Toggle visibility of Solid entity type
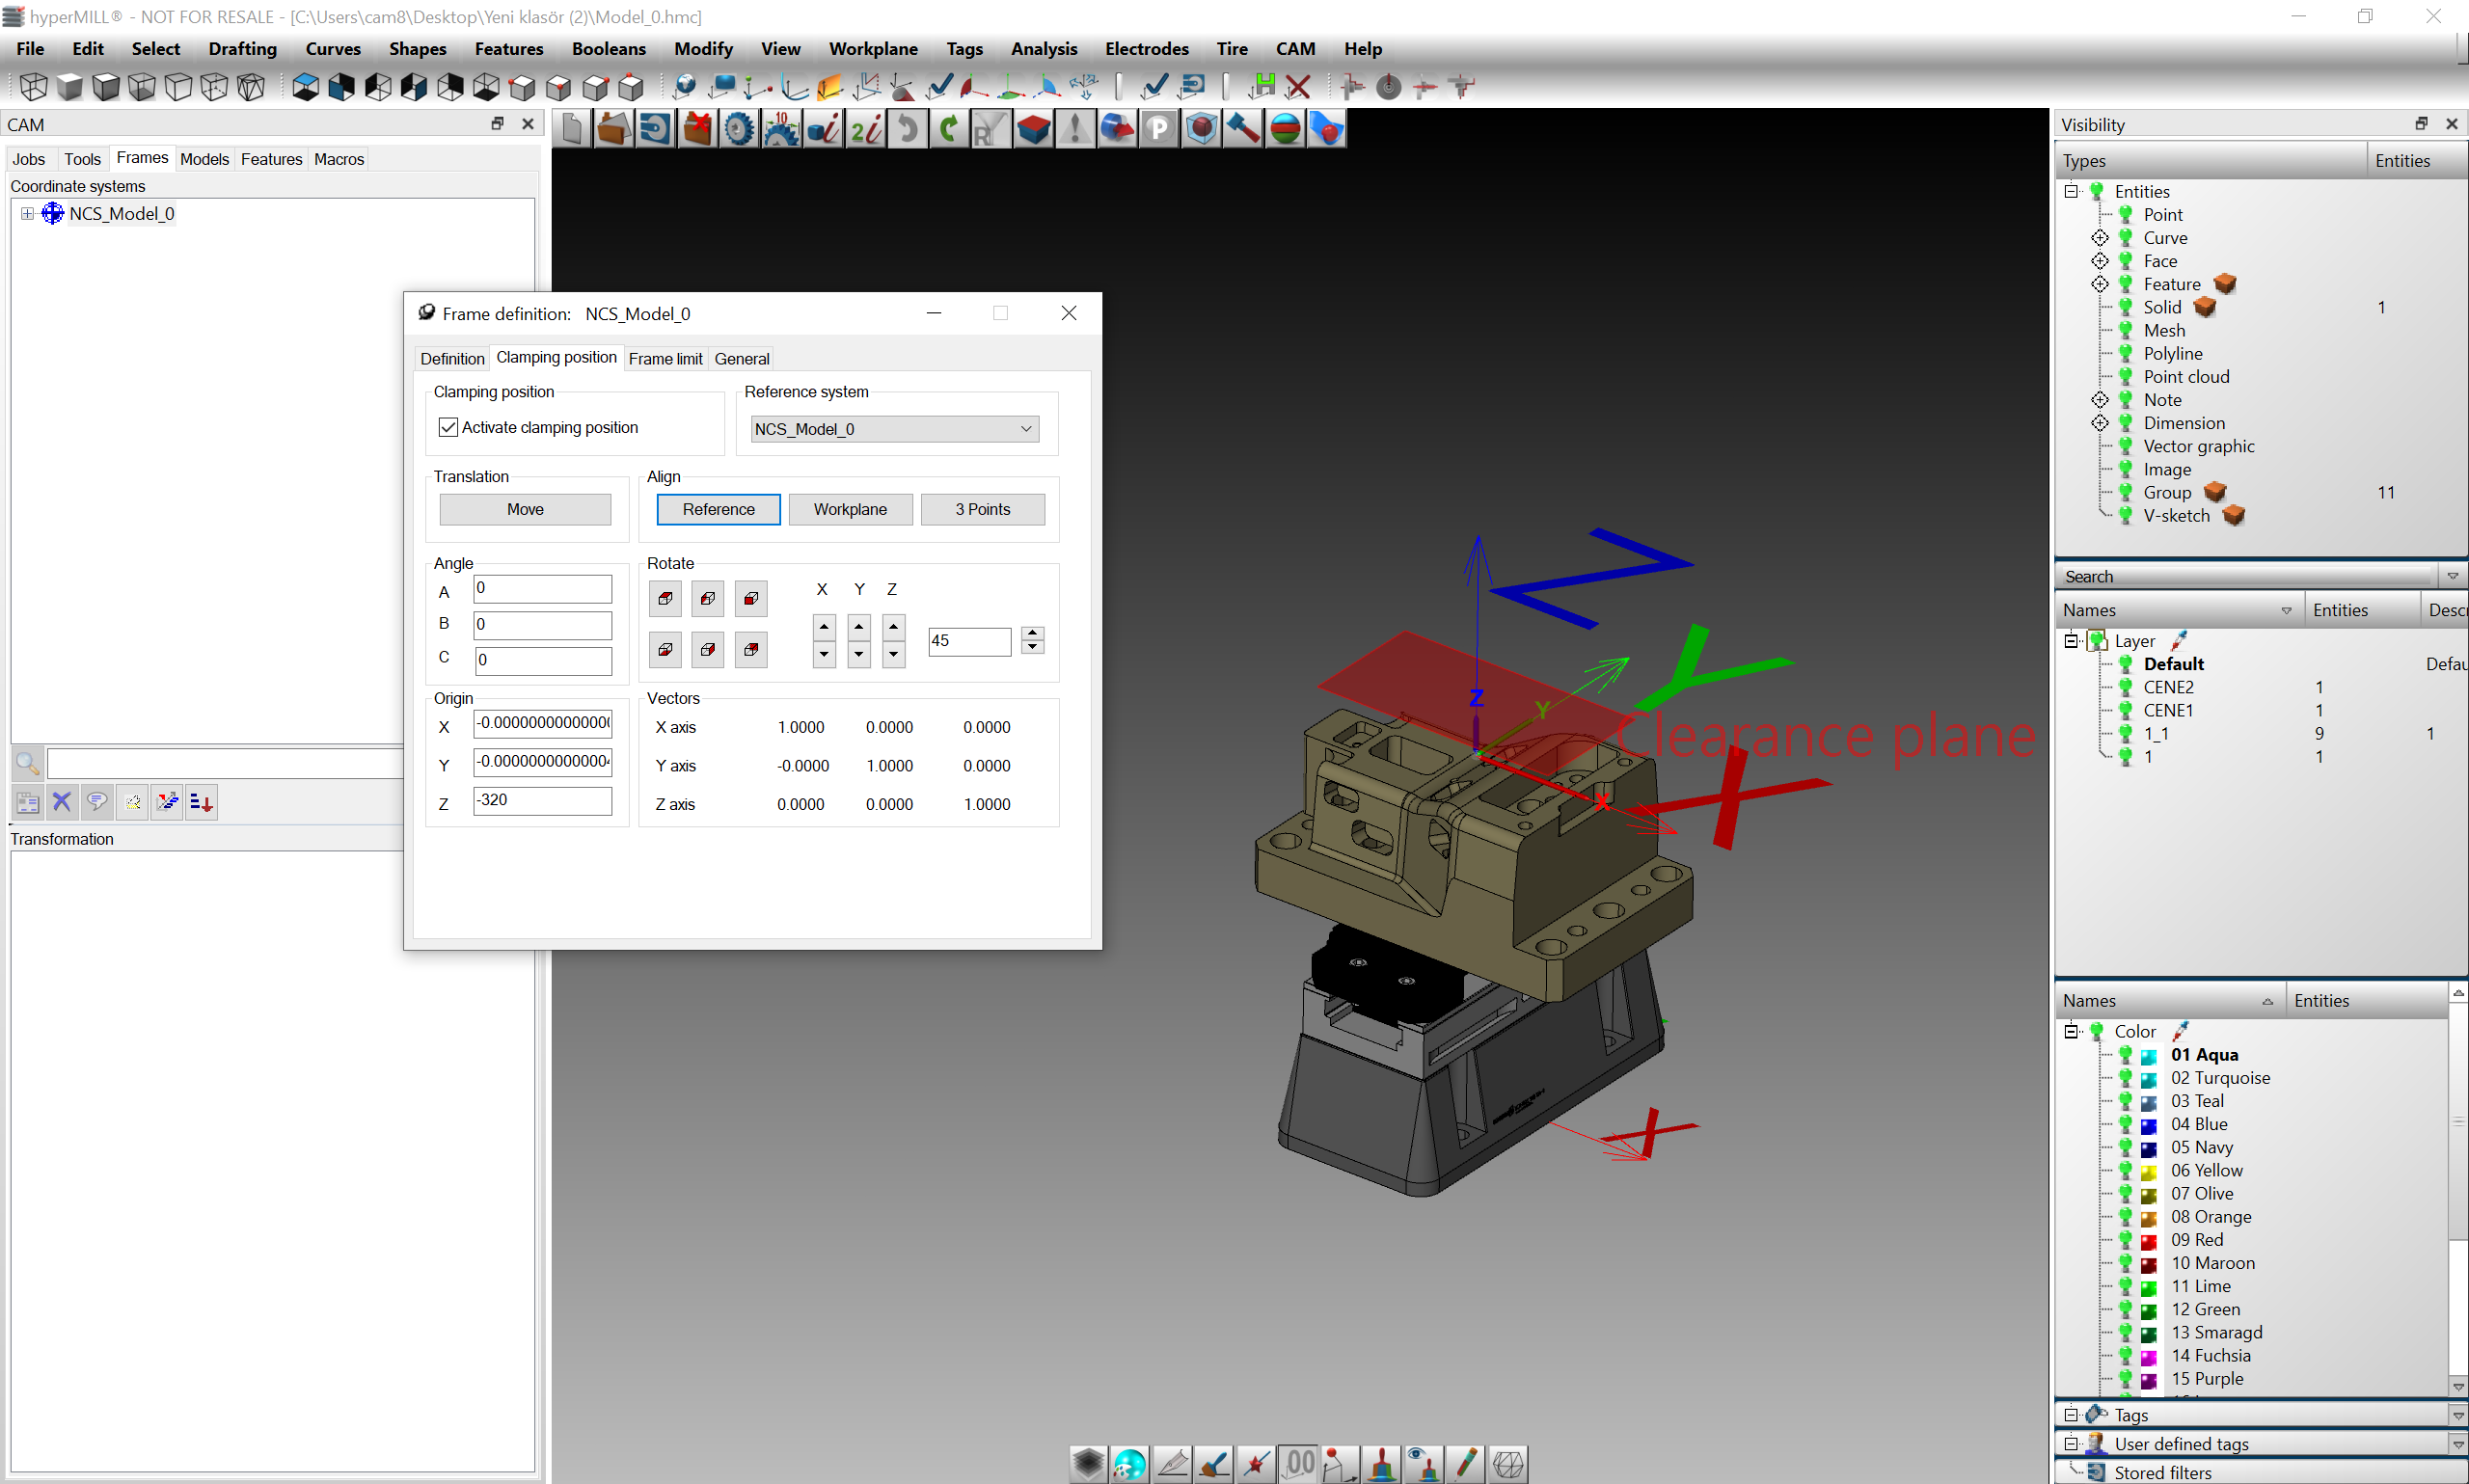 [2126, 307]
